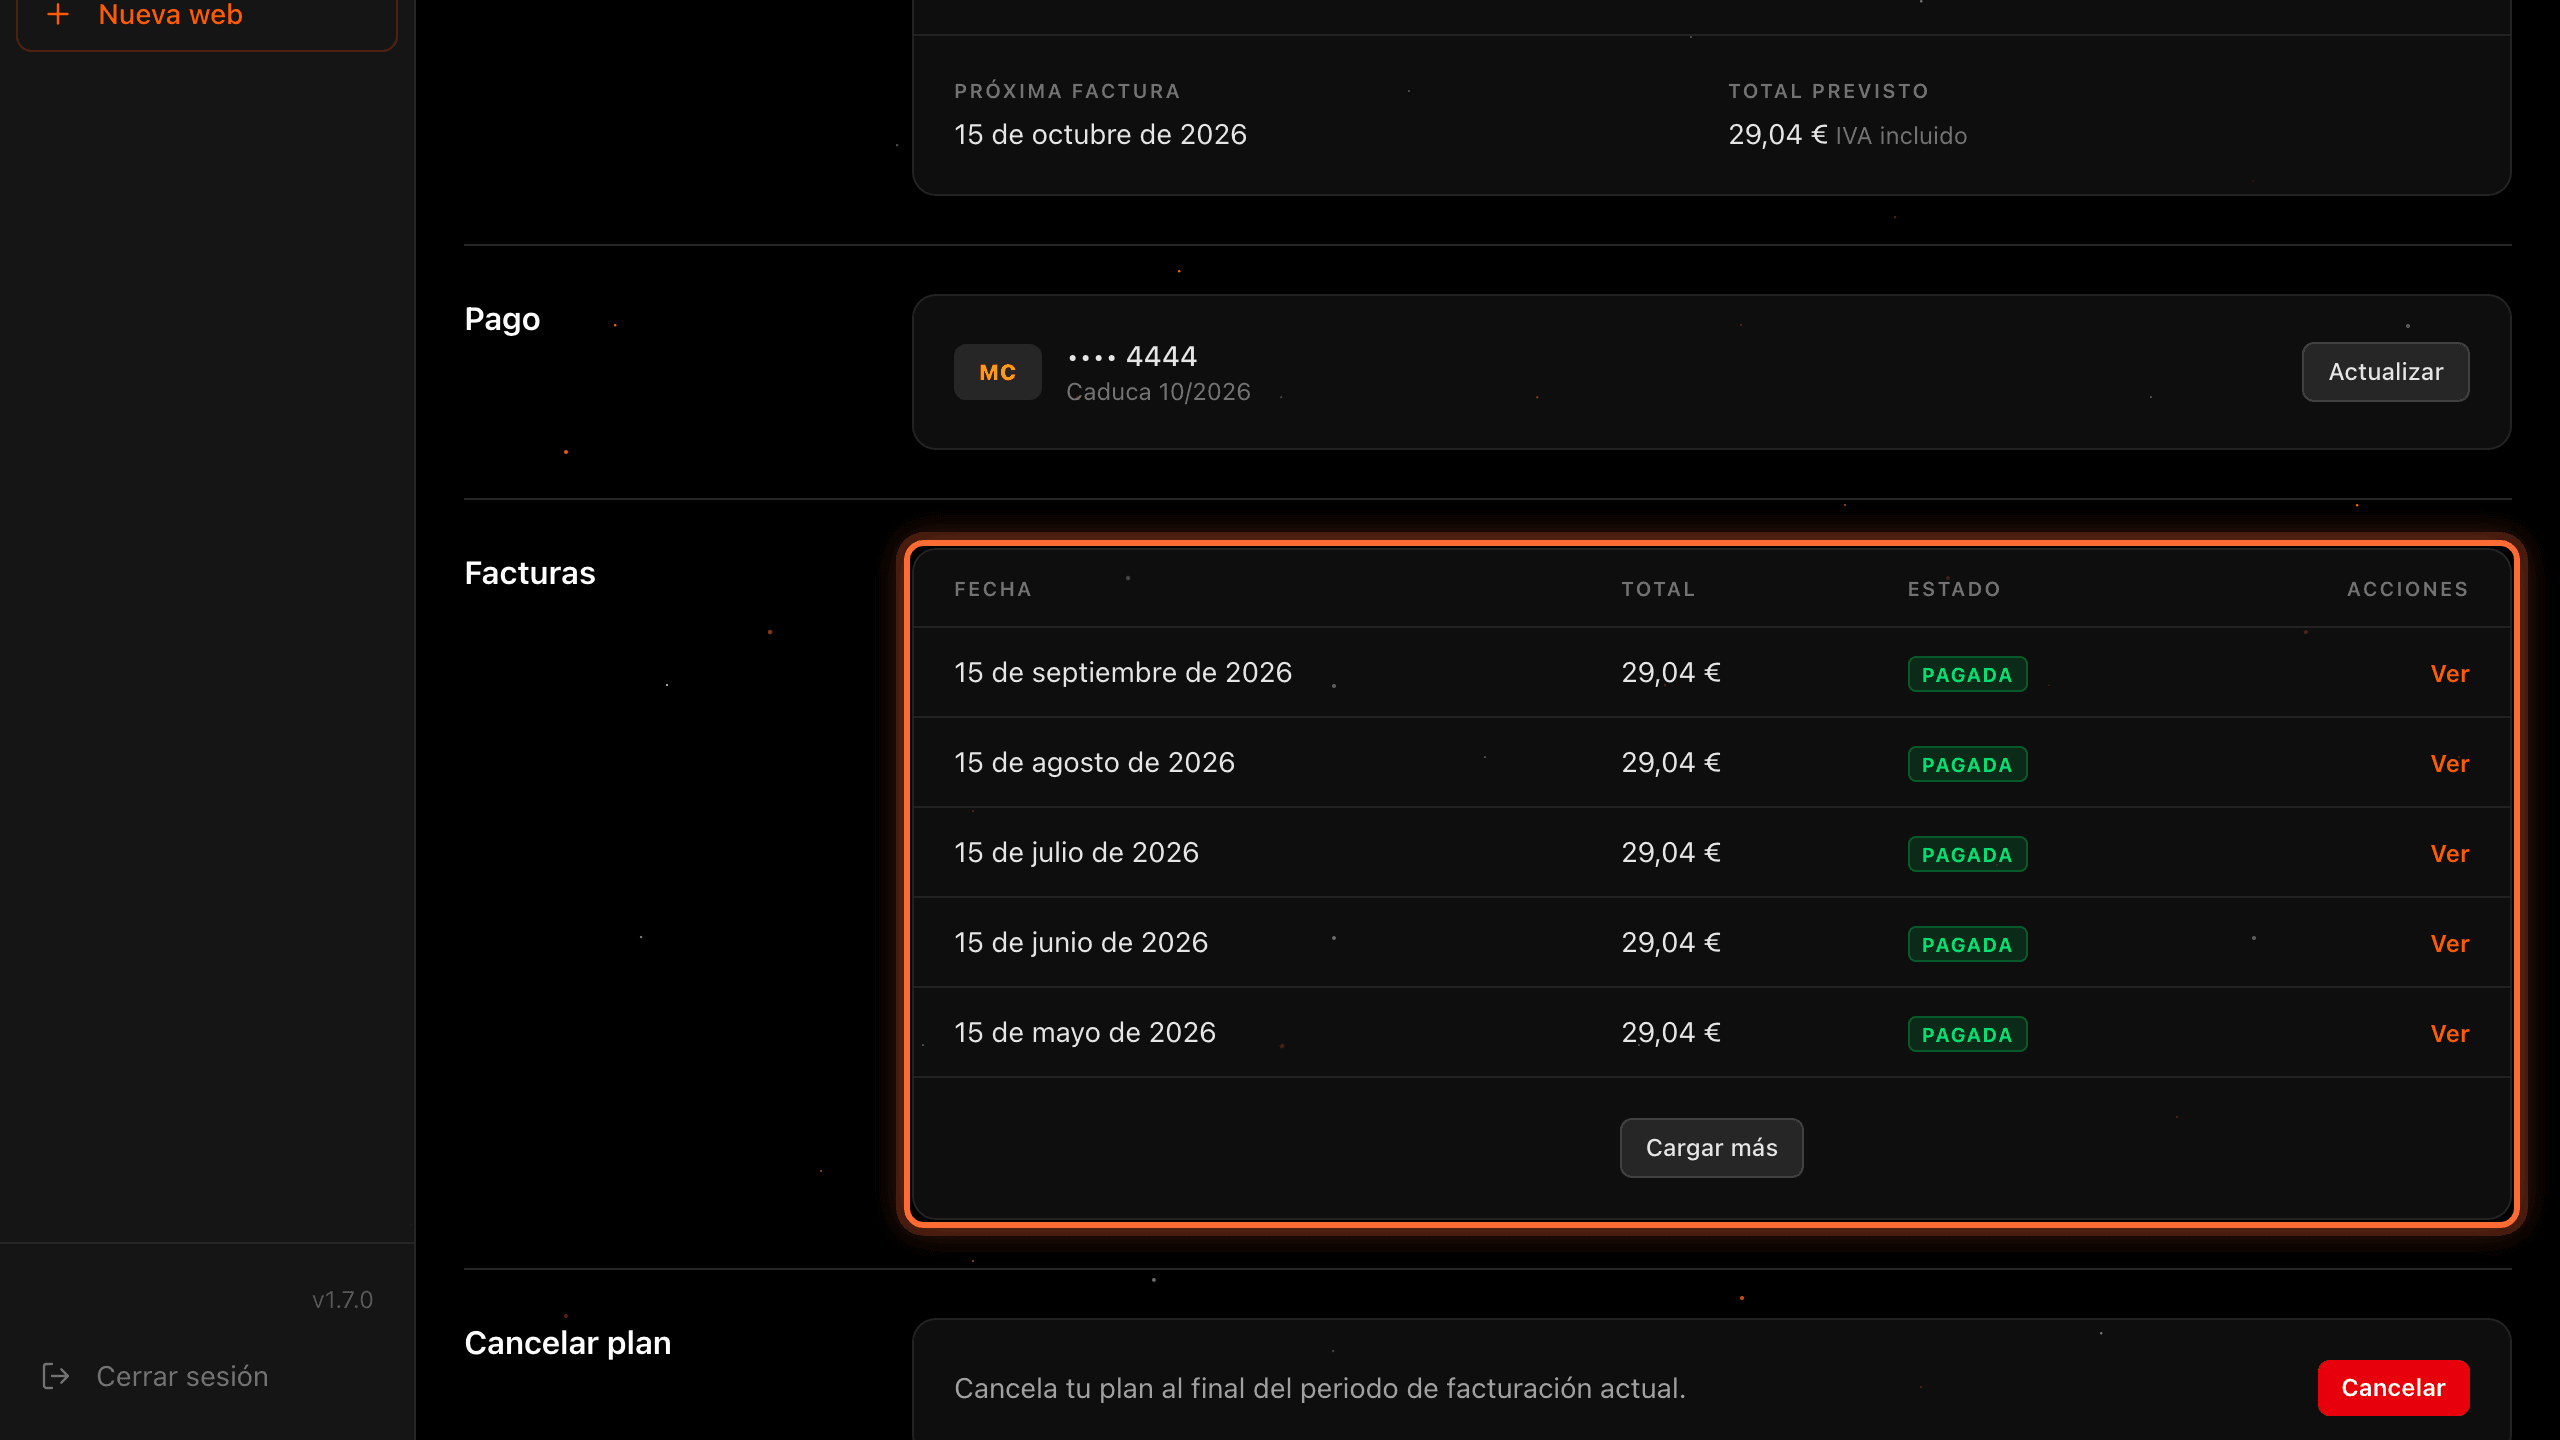Click PAGADA badge for 15 de junio

1967,944
